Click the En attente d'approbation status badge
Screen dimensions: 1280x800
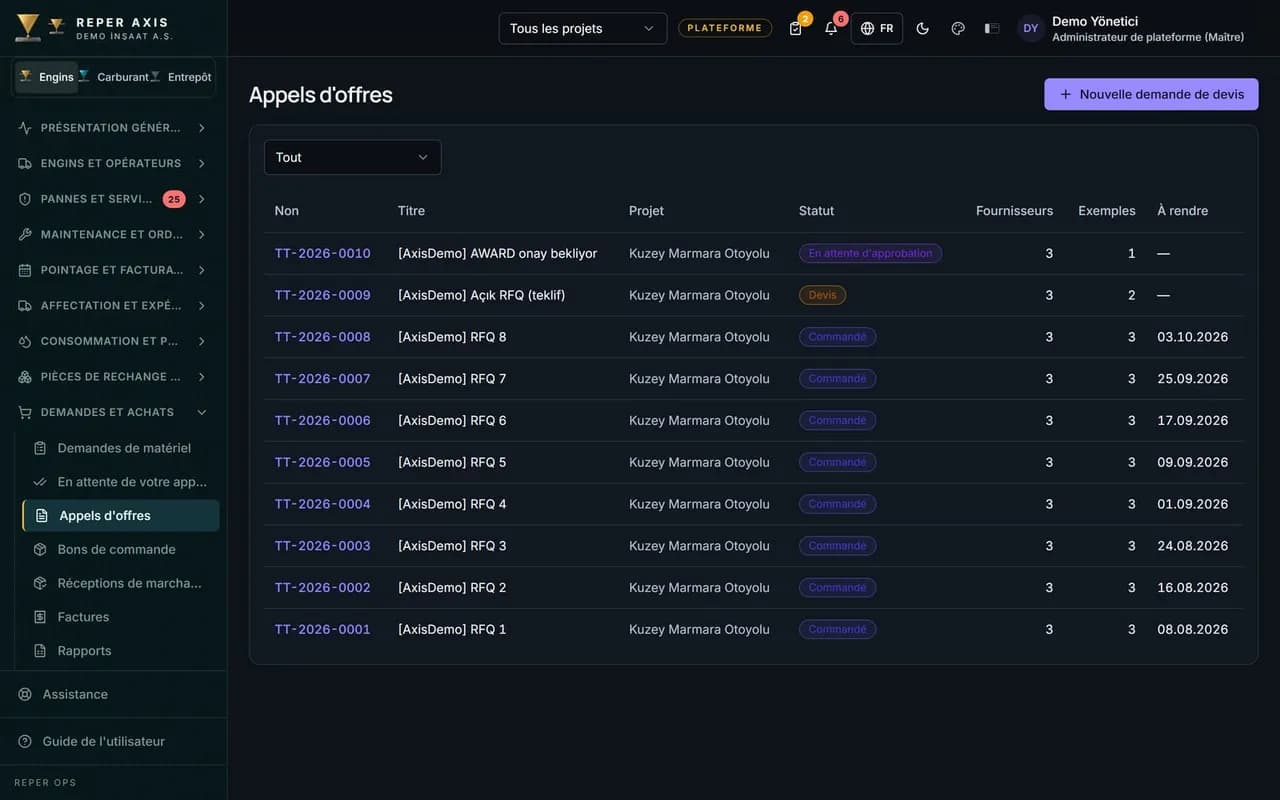point(870,253)
